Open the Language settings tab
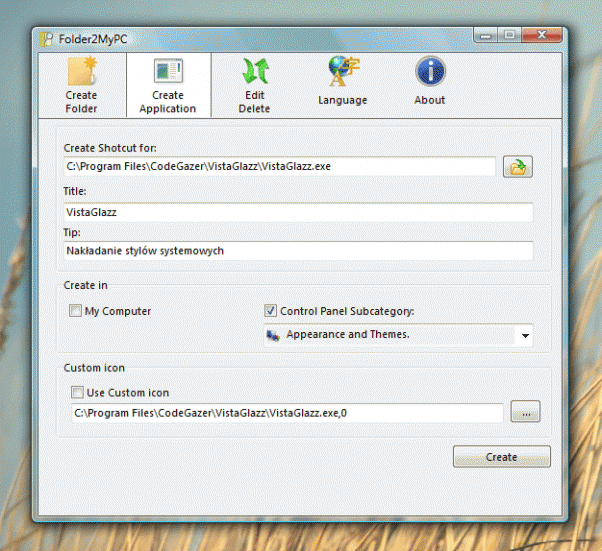The height and width of the screenshot is (551, 602). [342, 81]
